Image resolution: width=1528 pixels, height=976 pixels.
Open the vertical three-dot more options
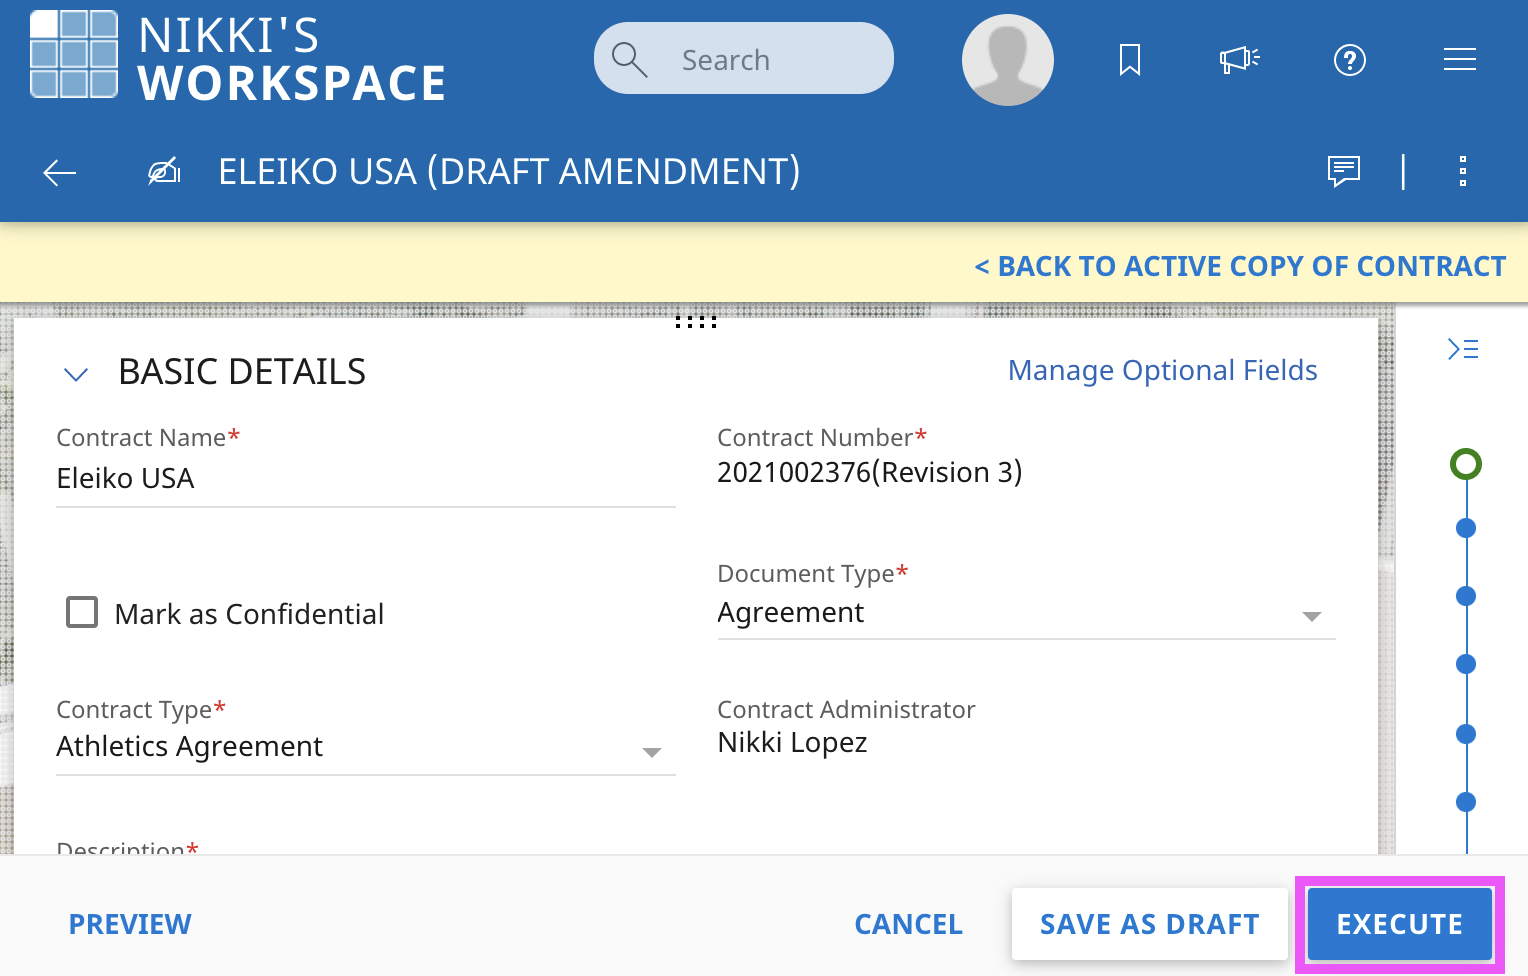pyautogui.click(x=1462, y=171)
